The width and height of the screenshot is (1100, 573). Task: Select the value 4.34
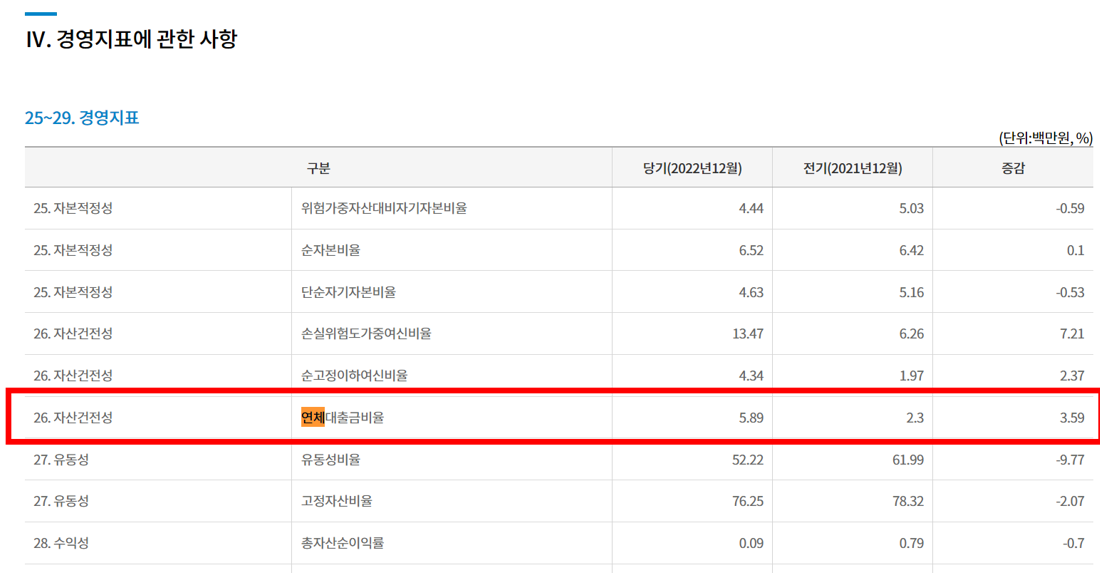pyautogui.click(x=751, y=376)
